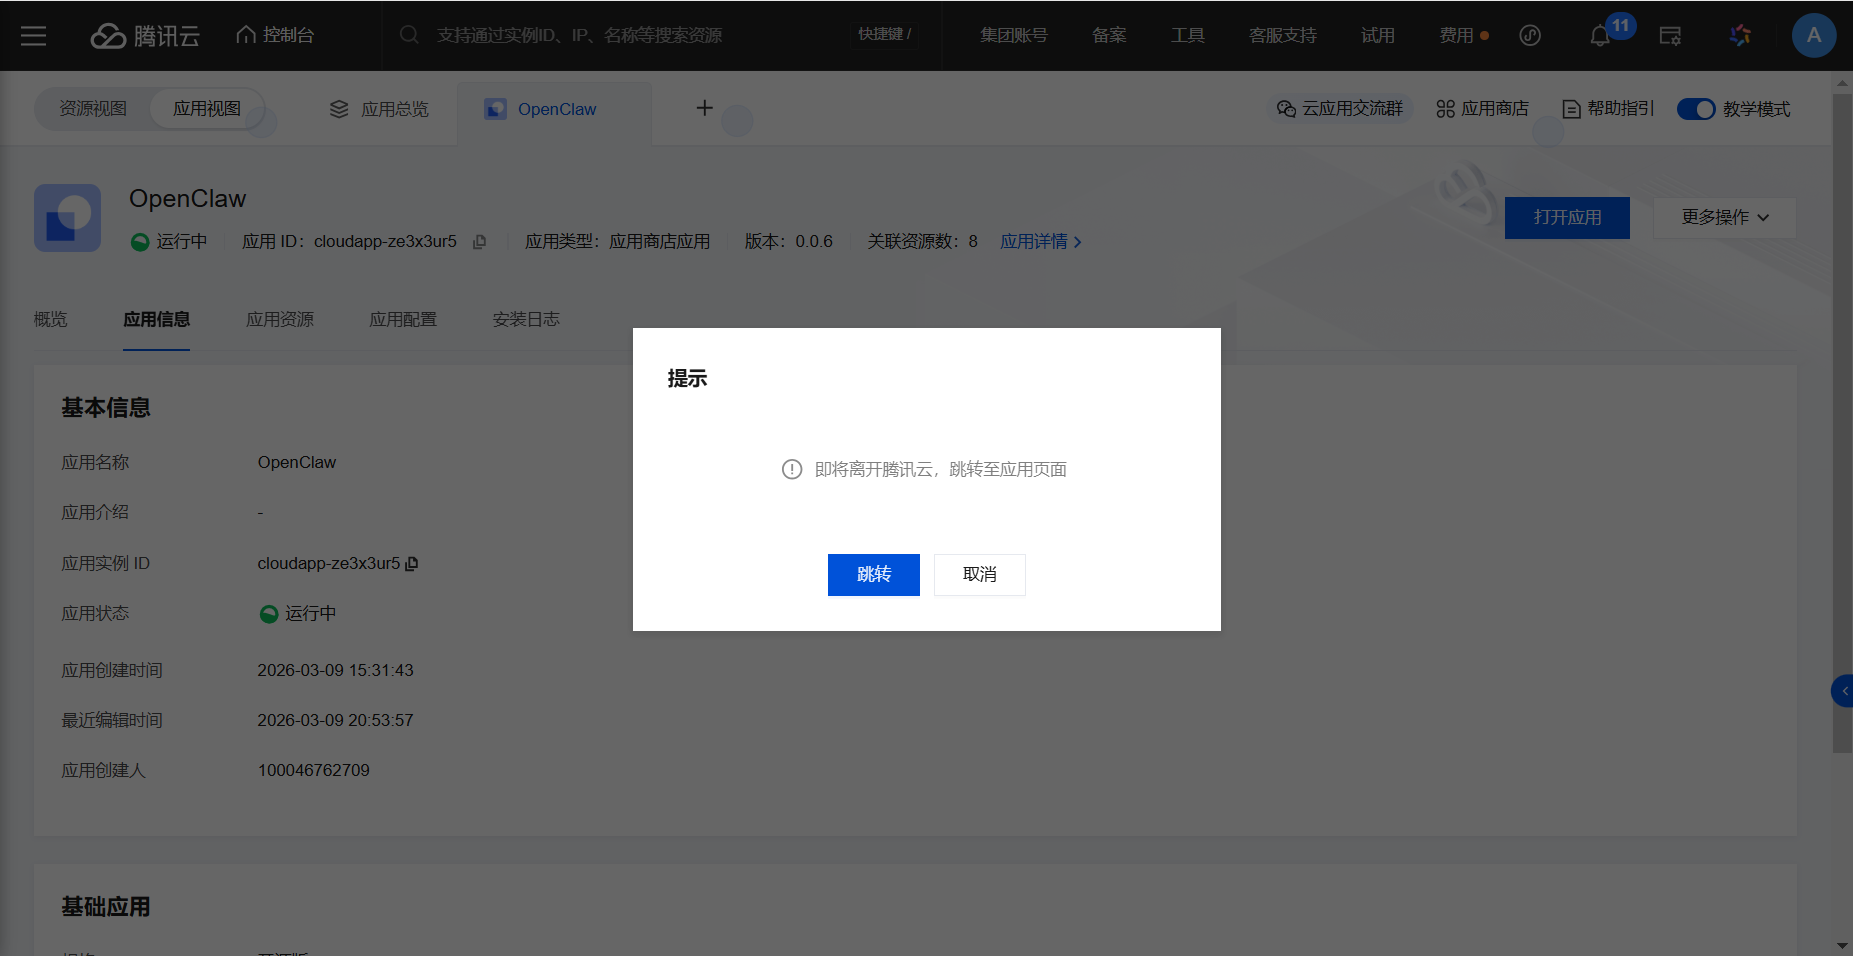
Task: Open the 工具 menu
Action: click(1188, 35)
